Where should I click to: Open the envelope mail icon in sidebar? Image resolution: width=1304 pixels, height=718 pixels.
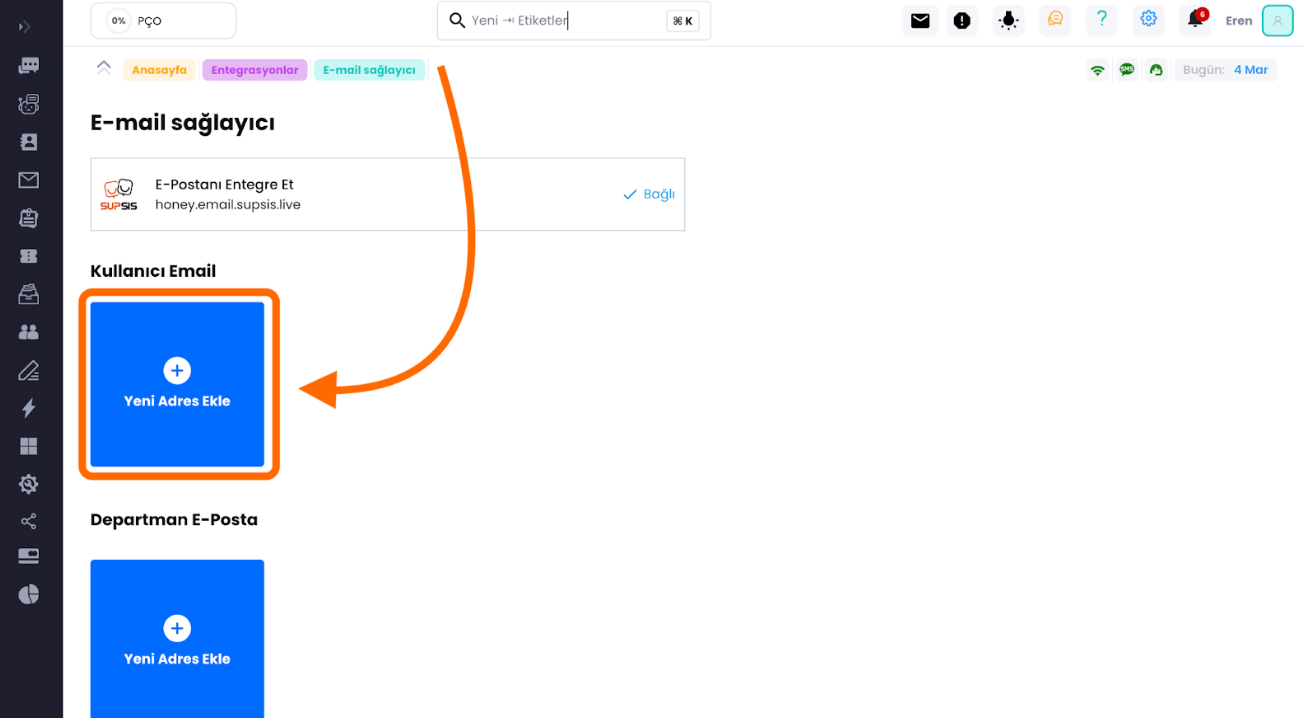(x=28, y=180)
